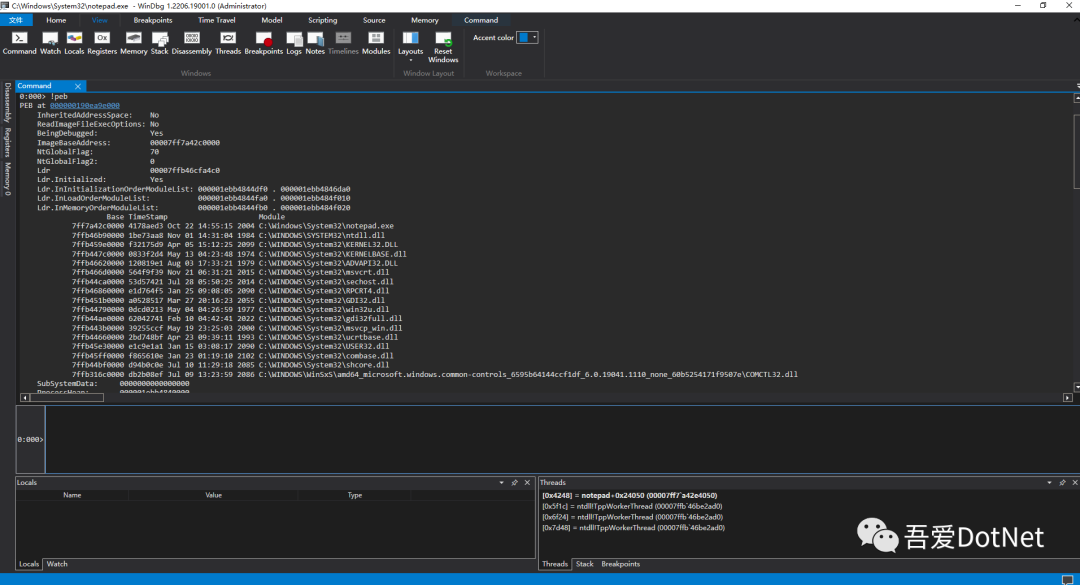Click the notepad.exe module row
1080x585 pixels.
pos(233,226)
